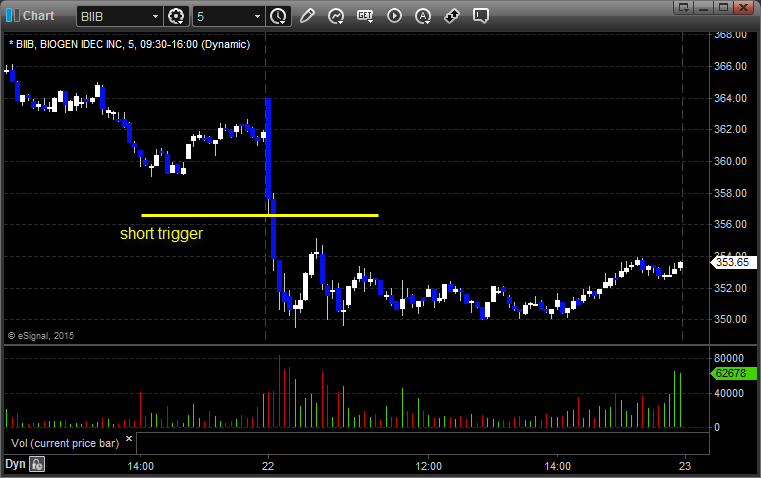Select the pencil drawing tools icon
Screen dimensions: 761x478
coord(307,16)
